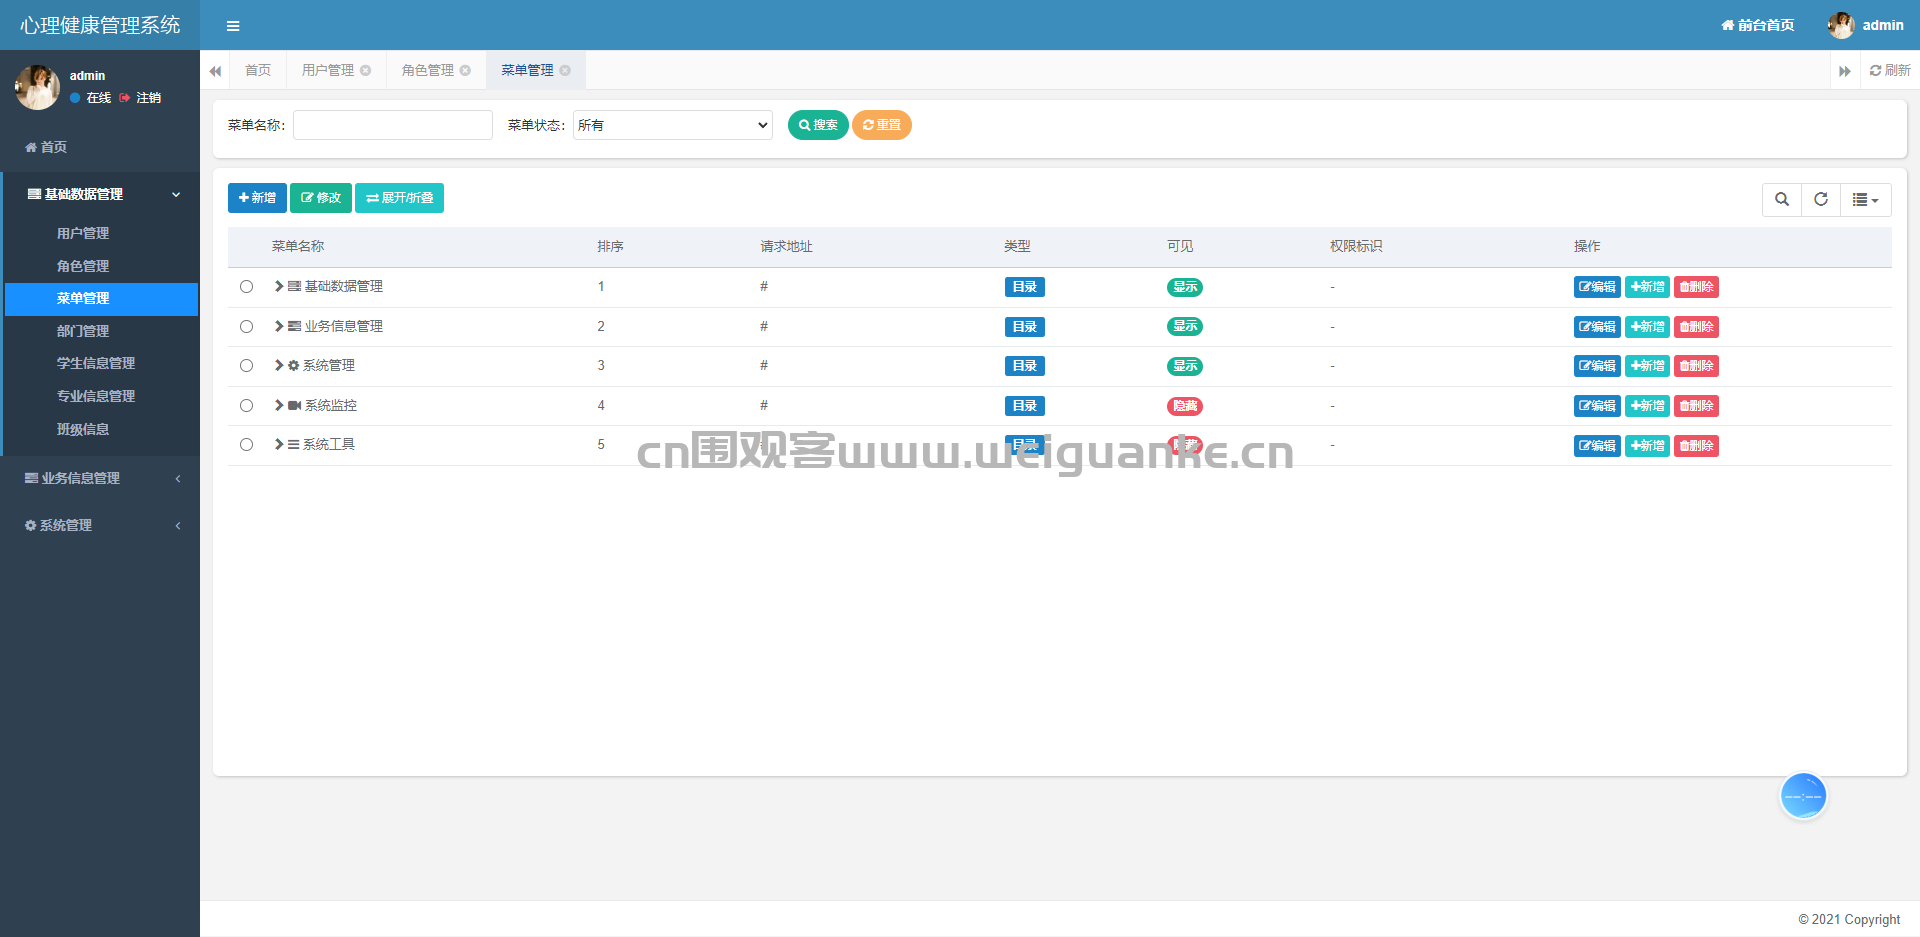Viewport: 1920px width, 937px height.
Task: Click 编辑 for 系统监控 row
Action: tap(1597, 406)
